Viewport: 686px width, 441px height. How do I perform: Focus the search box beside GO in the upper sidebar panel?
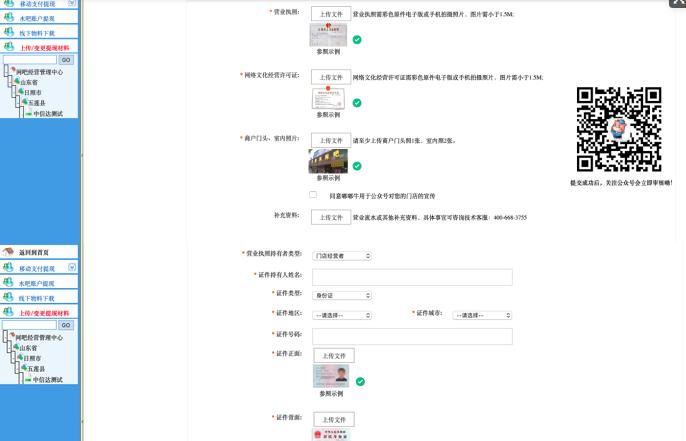30,60
